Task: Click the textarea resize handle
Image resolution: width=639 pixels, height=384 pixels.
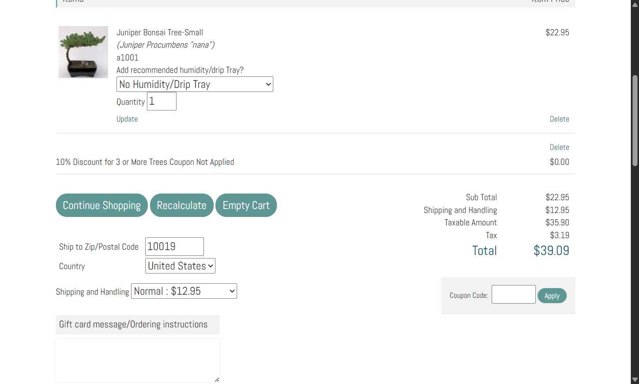Action: click(216, 380)
